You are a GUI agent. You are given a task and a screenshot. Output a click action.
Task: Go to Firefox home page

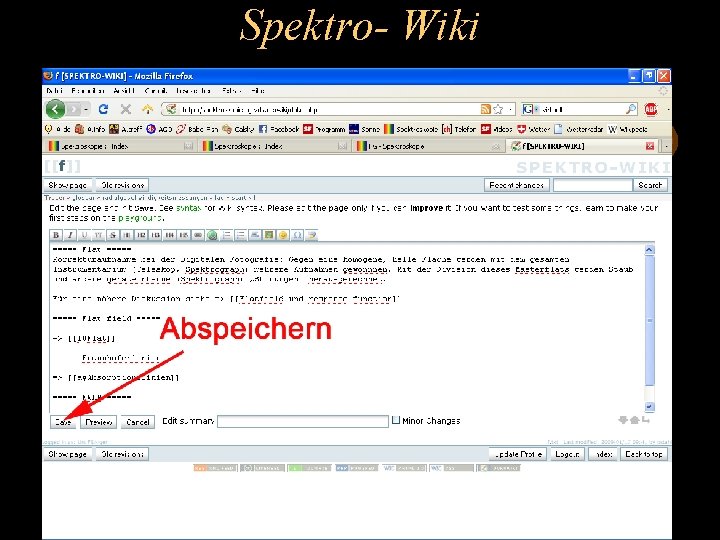pos(147,109)
